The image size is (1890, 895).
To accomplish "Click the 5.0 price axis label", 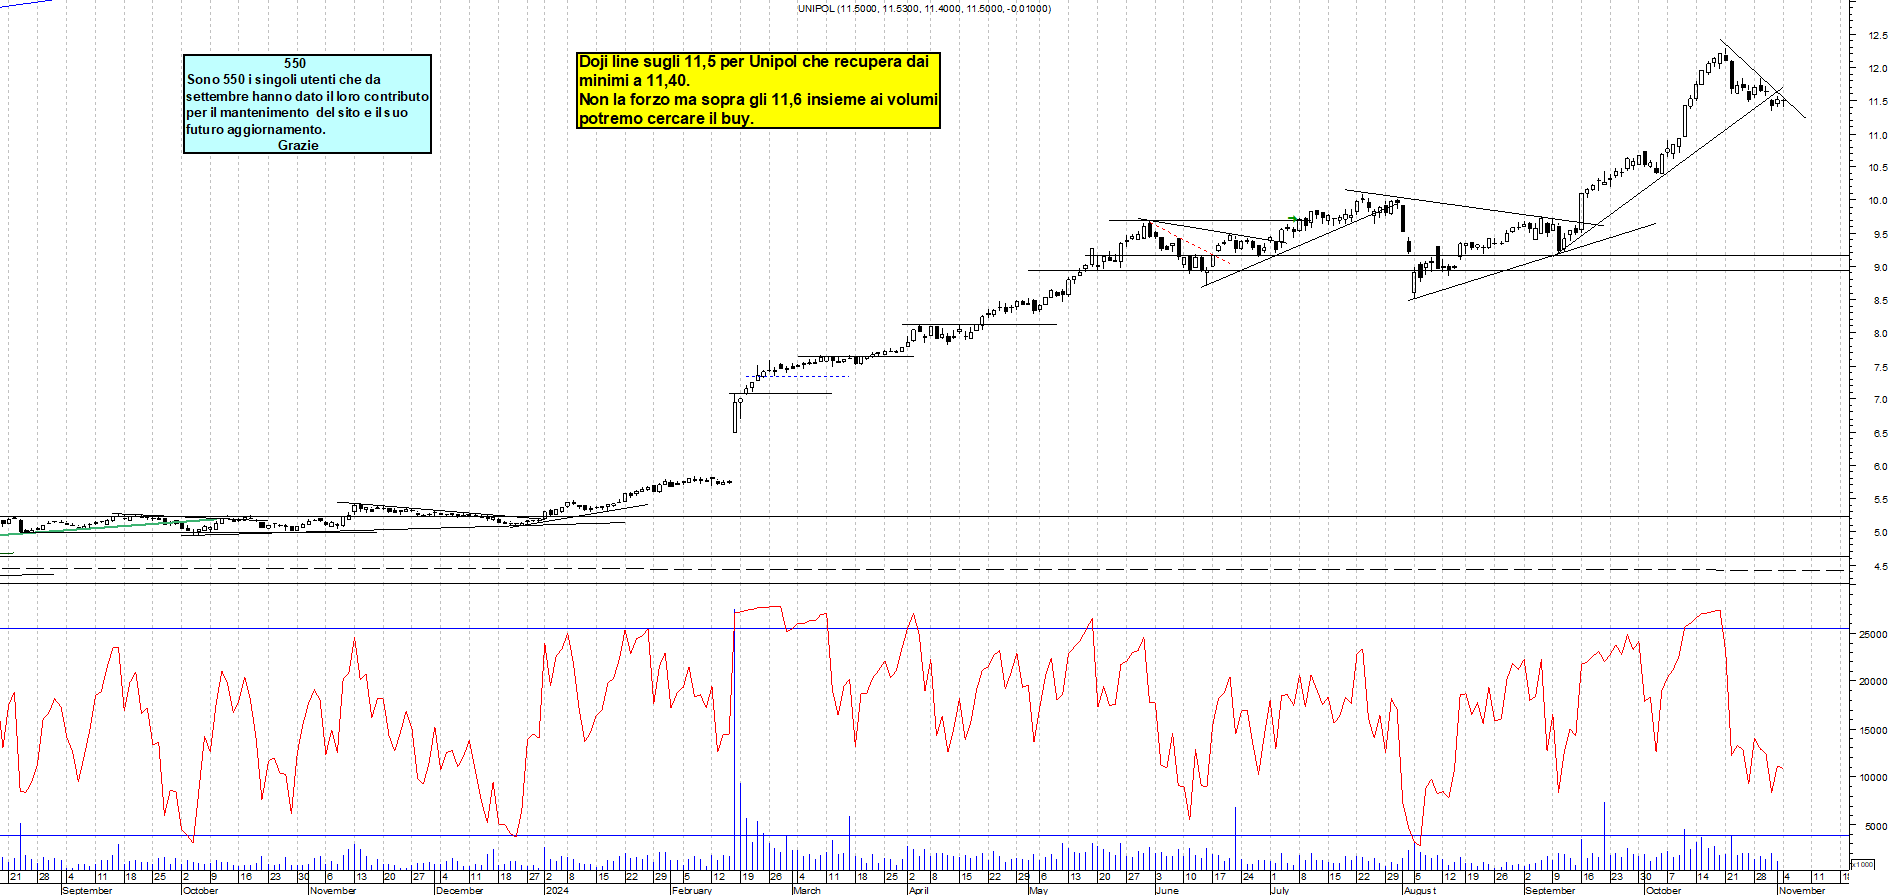I will click(x=1880, y=533).
